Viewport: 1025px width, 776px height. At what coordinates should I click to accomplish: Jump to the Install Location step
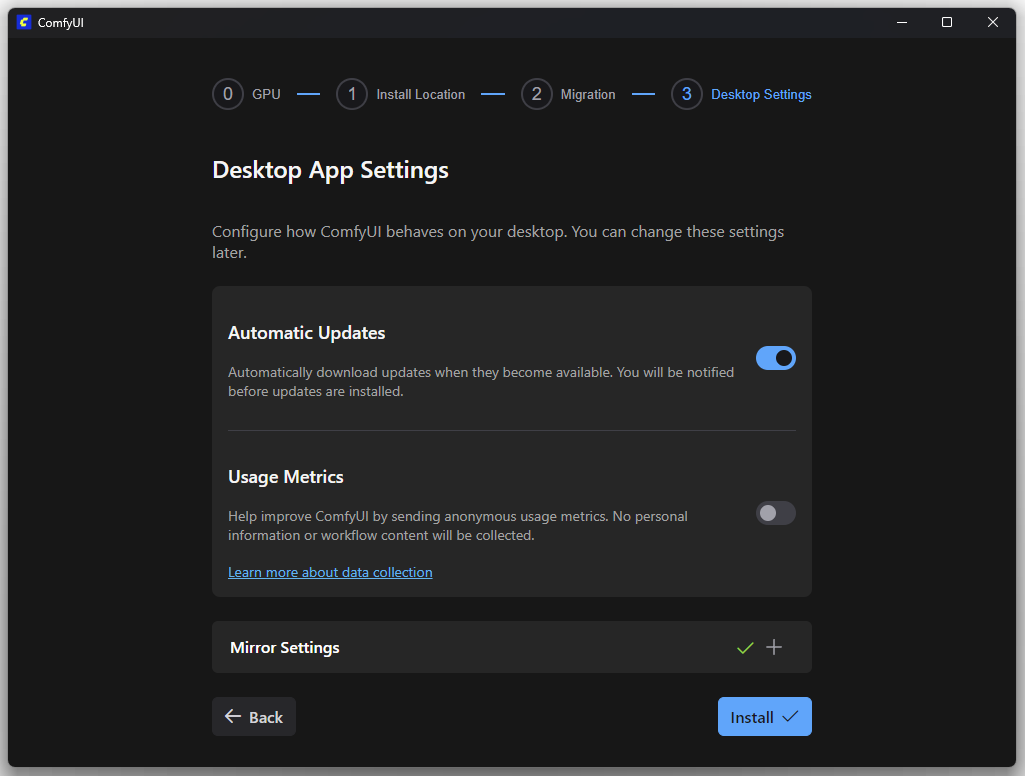pyautogui.click(x=420, y=95)
